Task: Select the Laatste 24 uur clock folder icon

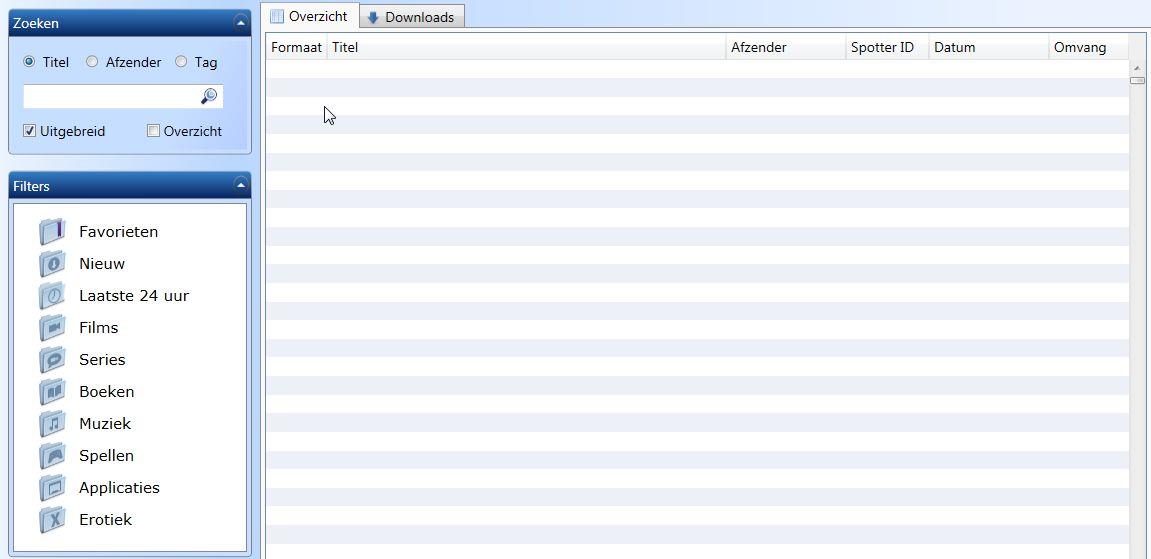Action: [52, 296]
